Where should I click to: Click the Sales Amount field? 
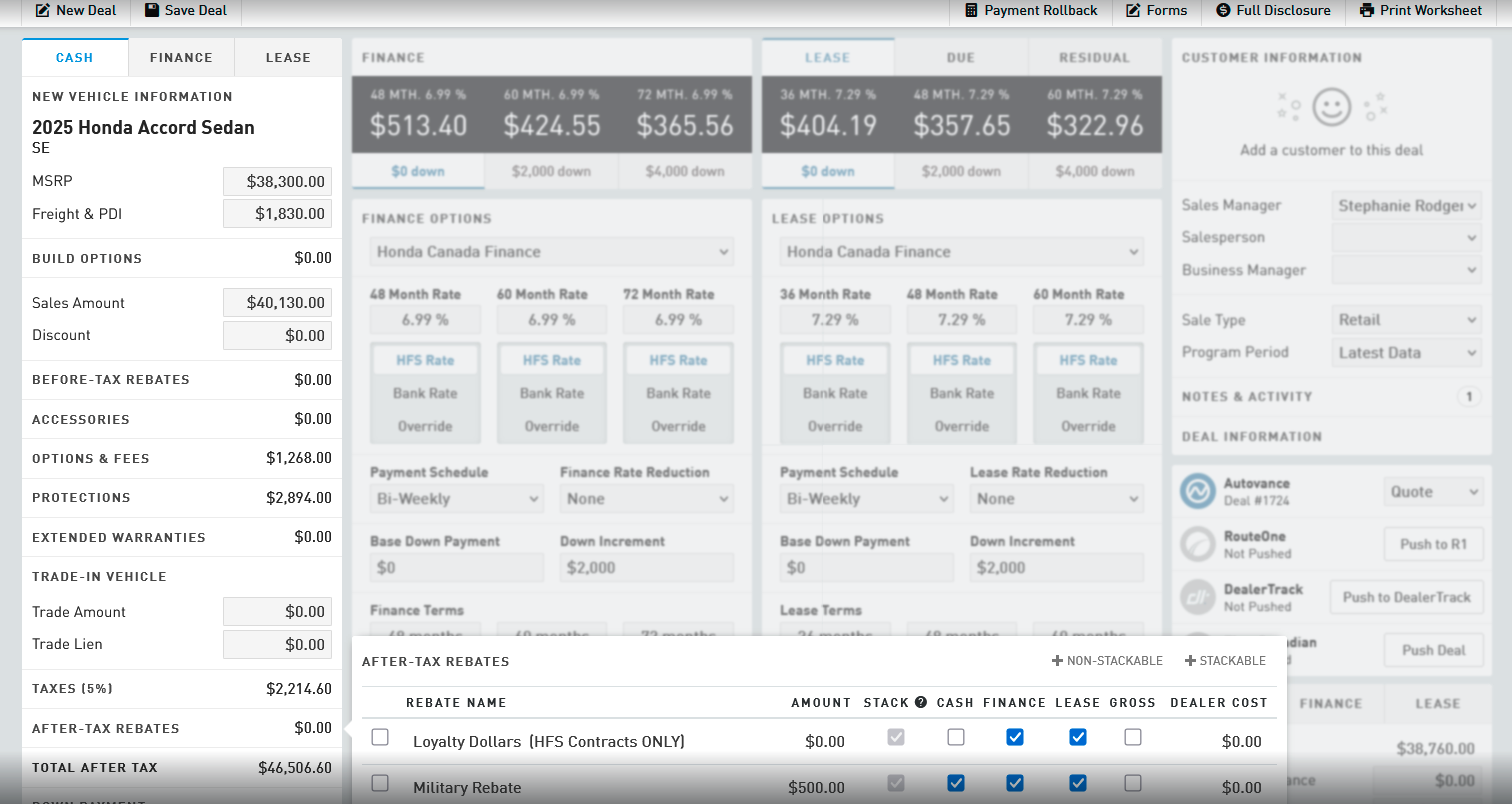277,303
